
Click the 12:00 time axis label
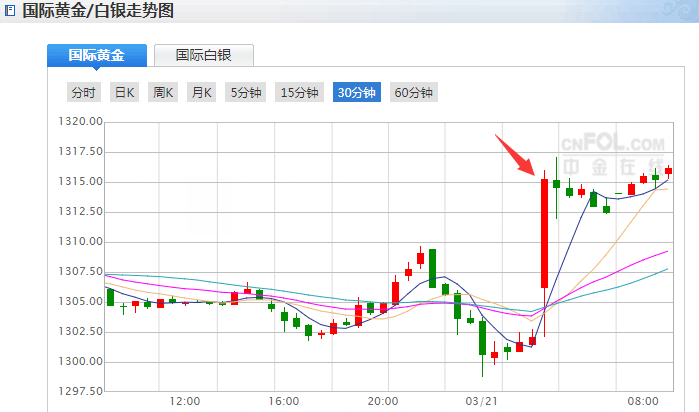point(185,401)
